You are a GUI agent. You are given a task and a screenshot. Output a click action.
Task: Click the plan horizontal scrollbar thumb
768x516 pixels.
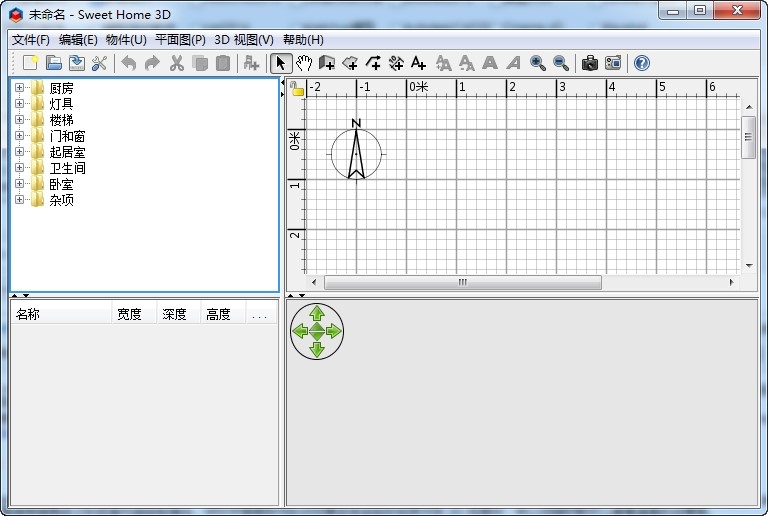[462, 283]
